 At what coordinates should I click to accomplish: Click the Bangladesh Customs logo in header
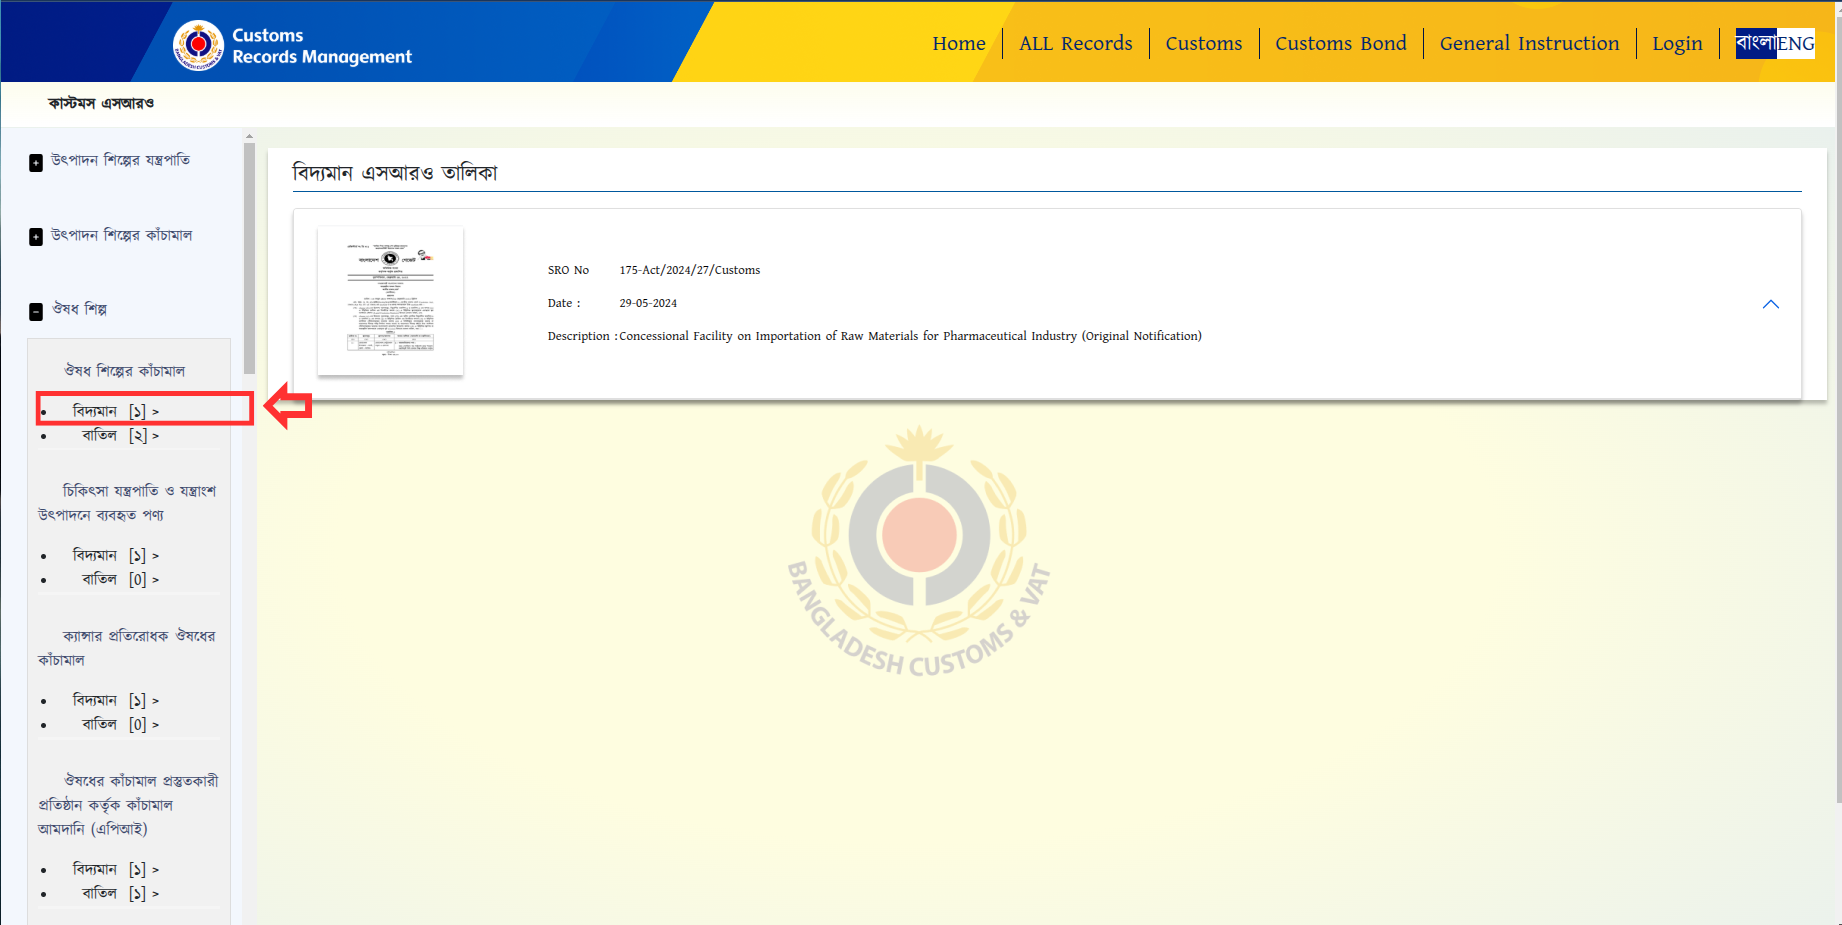(x=198, y=45)
